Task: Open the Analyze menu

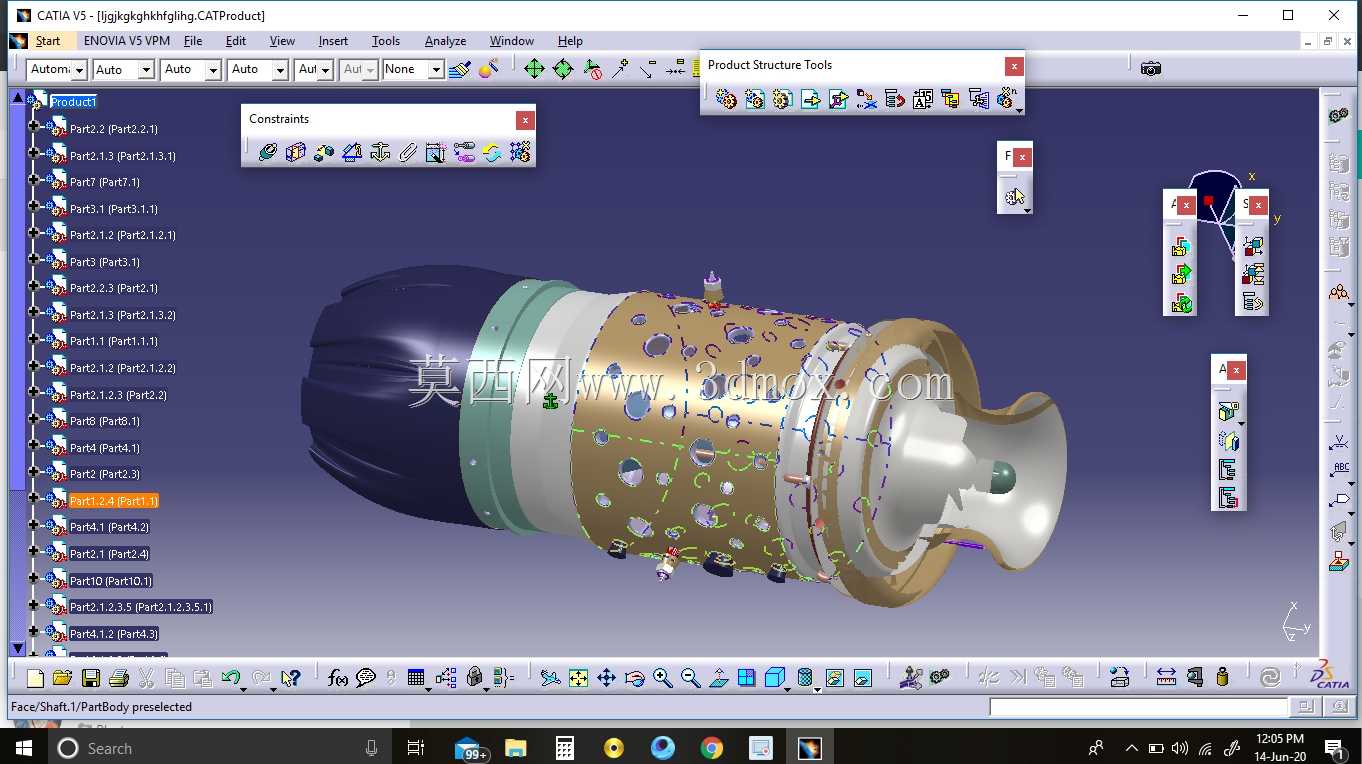Action: pos(445,41)
